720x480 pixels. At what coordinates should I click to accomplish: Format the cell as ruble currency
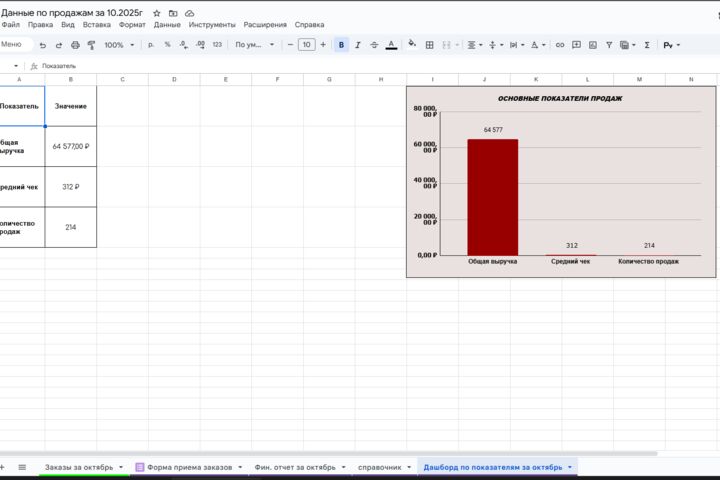point(151,45)
